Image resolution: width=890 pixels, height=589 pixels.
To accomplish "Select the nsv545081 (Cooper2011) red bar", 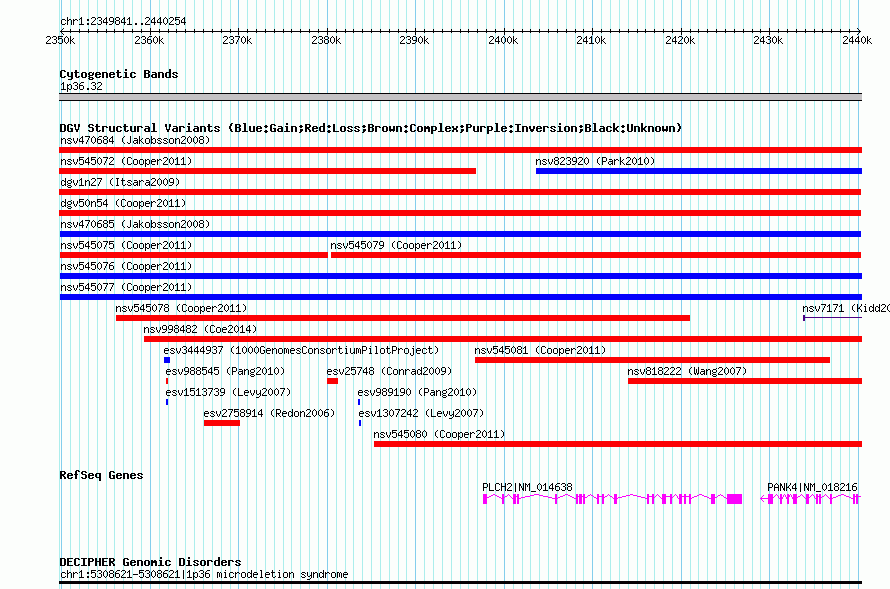I will (652, 360).
